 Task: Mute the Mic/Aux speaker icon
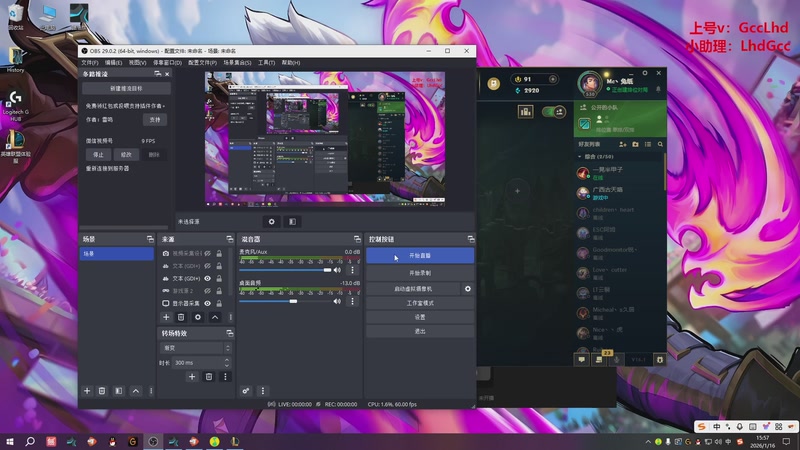point(337,270)
